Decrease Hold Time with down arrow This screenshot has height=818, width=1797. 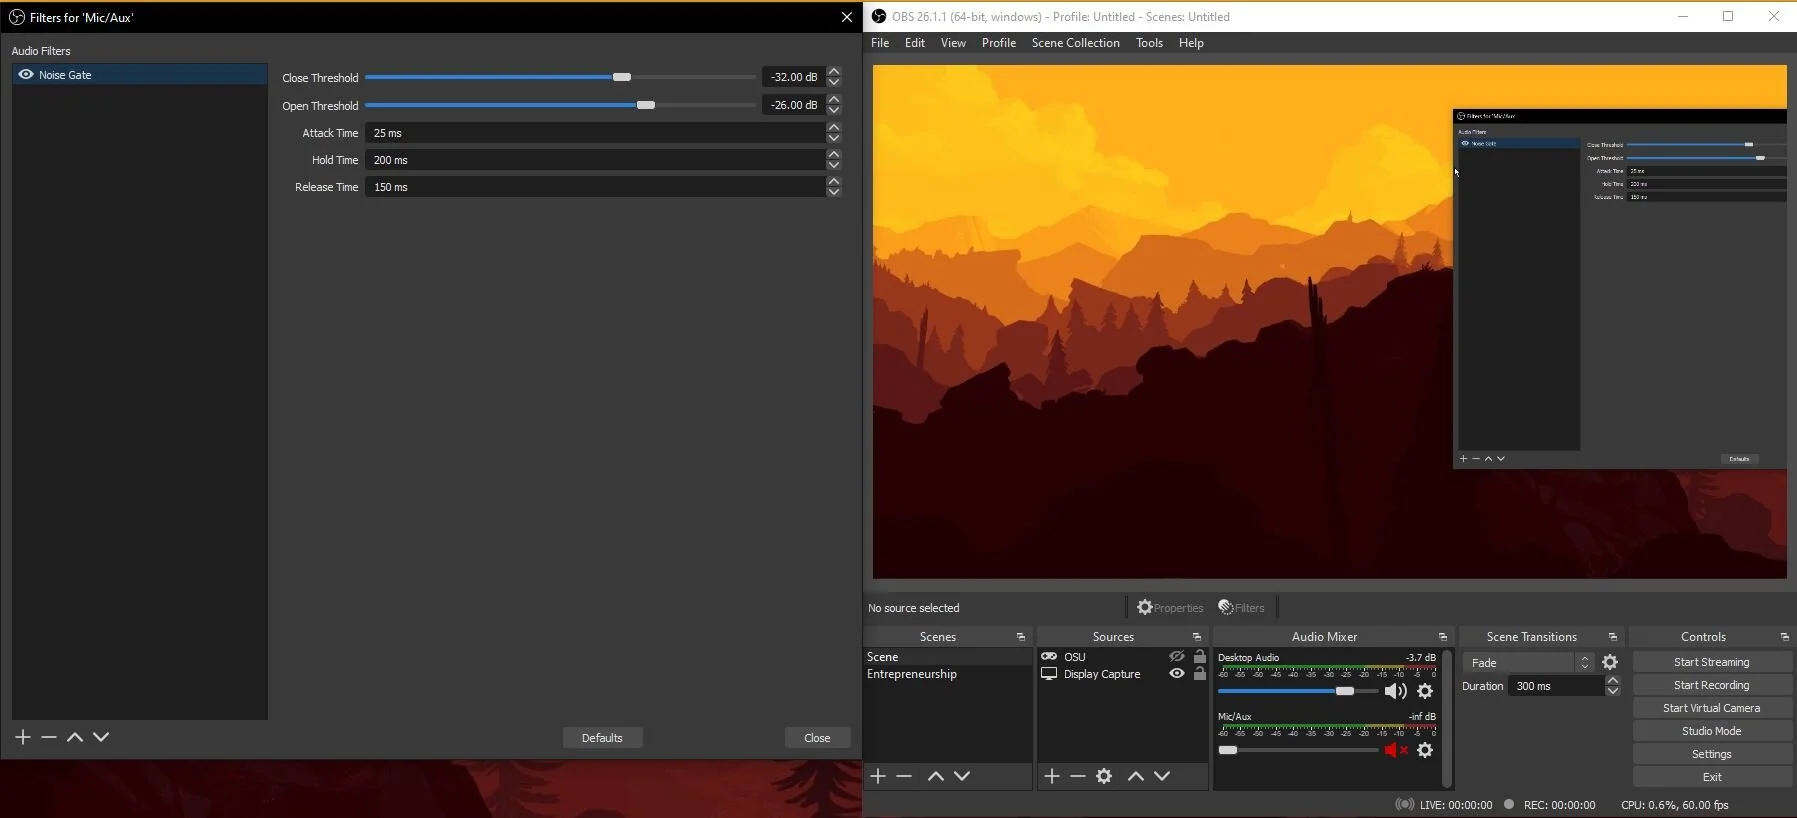point(834,165)
